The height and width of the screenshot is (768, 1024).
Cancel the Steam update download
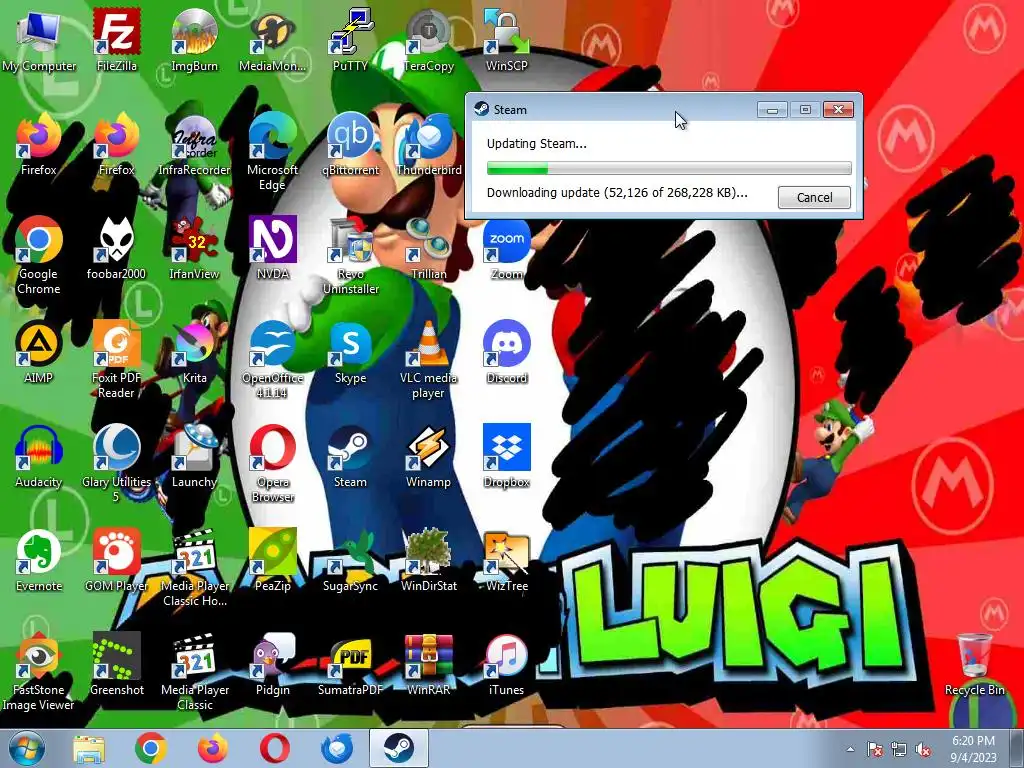coord(814,197)
